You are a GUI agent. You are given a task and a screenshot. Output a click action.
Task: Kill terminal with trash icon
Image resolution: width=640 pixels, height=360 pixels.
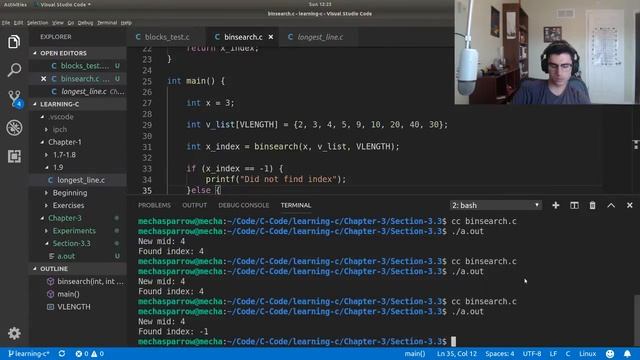pos(592,205)
